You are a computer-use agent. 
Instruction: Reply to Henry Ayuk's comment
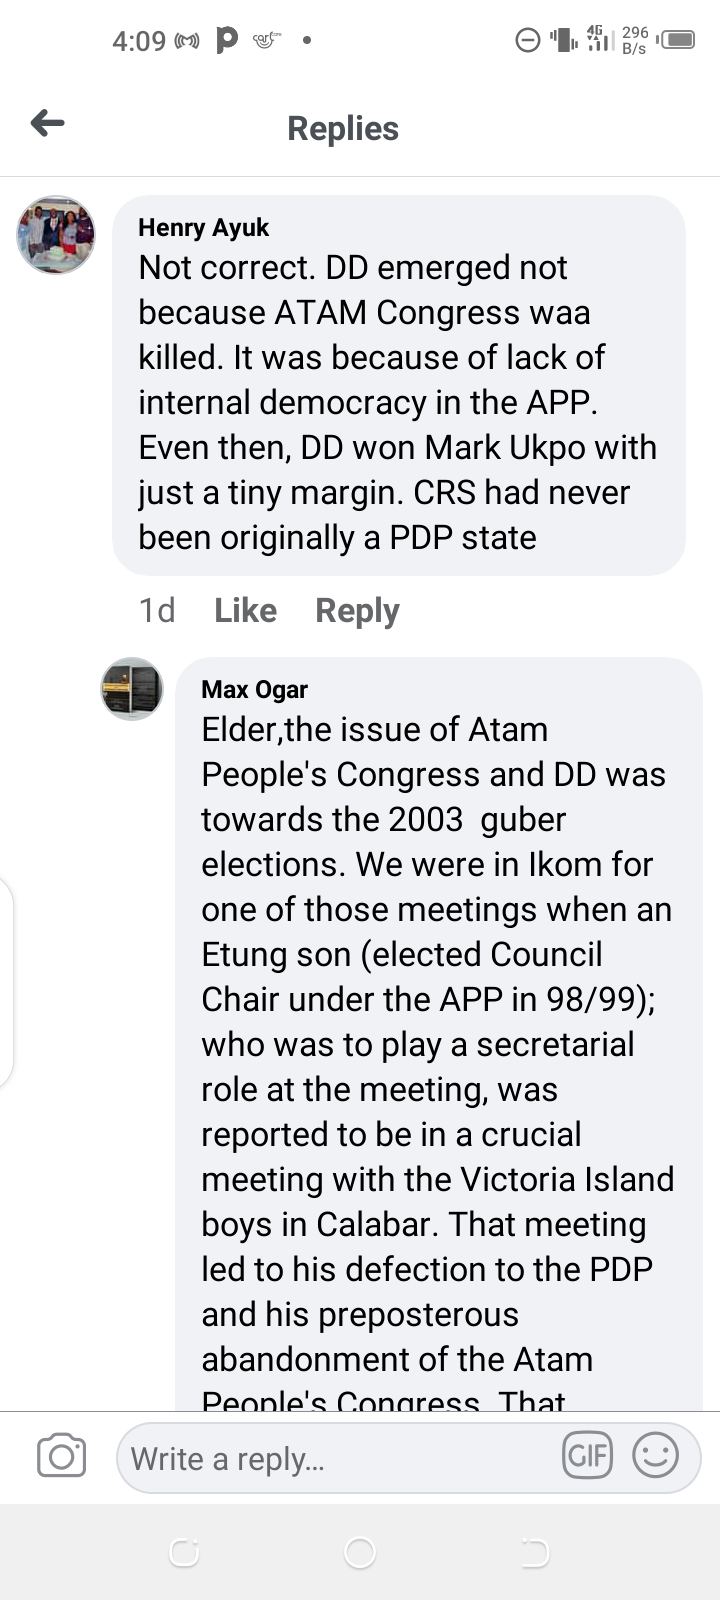(357, 610)
